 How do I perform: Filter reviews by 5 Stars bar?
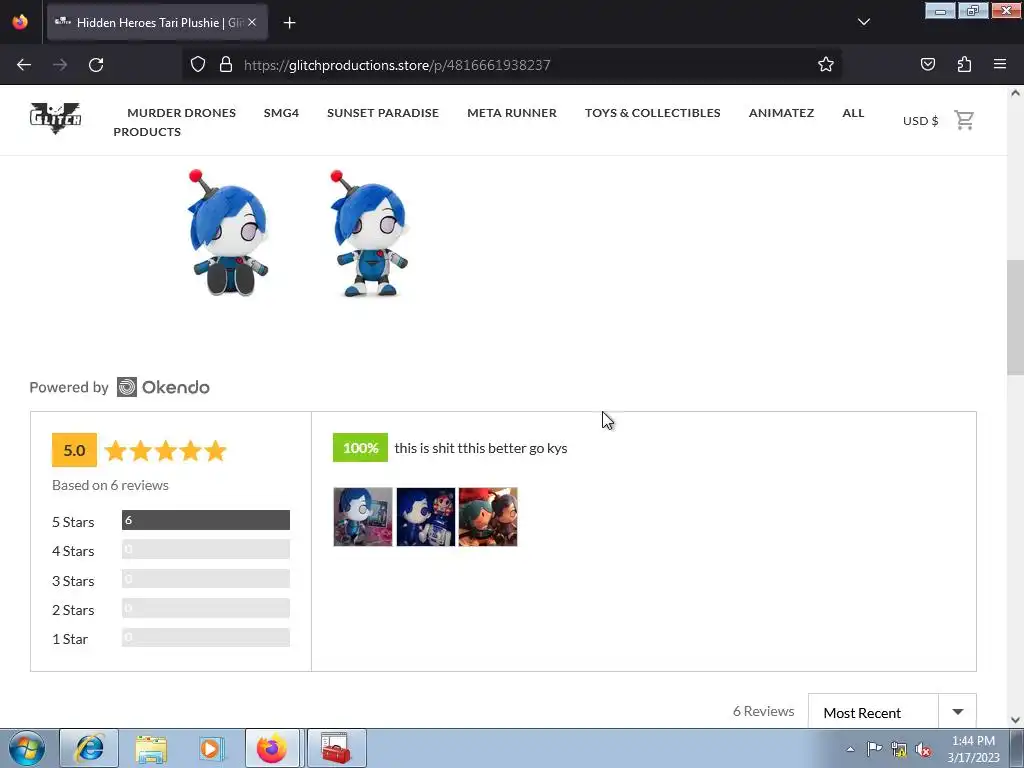pyautogui.click(x=206, y=520)
